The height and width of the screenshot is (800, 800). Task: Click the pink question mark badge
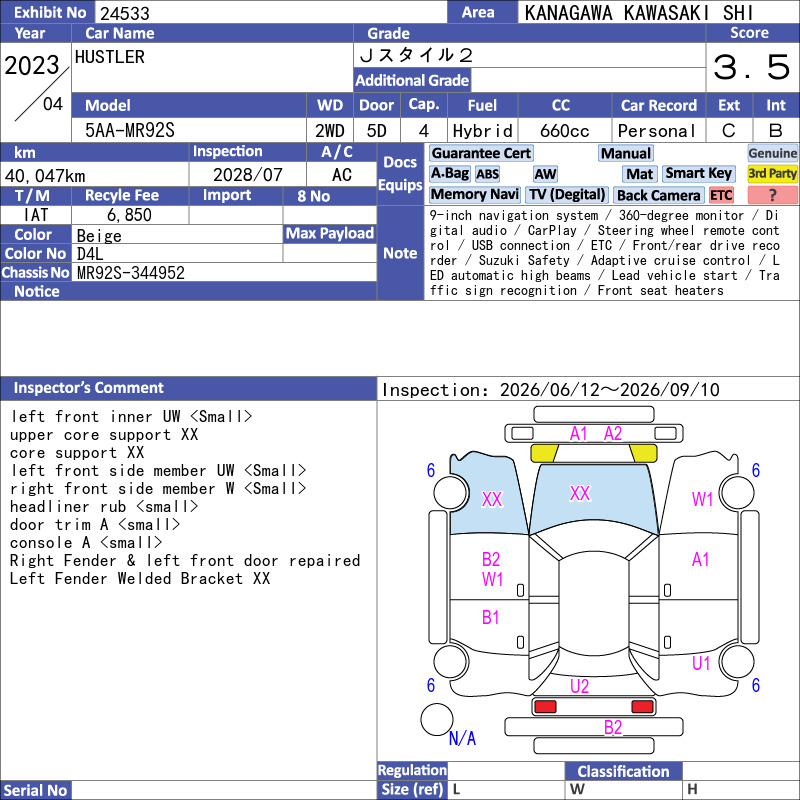pos(772,195)
